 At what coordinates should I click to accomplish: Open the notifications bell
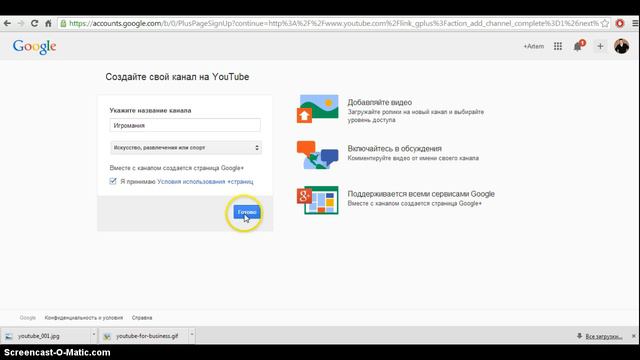click(578, 46)
